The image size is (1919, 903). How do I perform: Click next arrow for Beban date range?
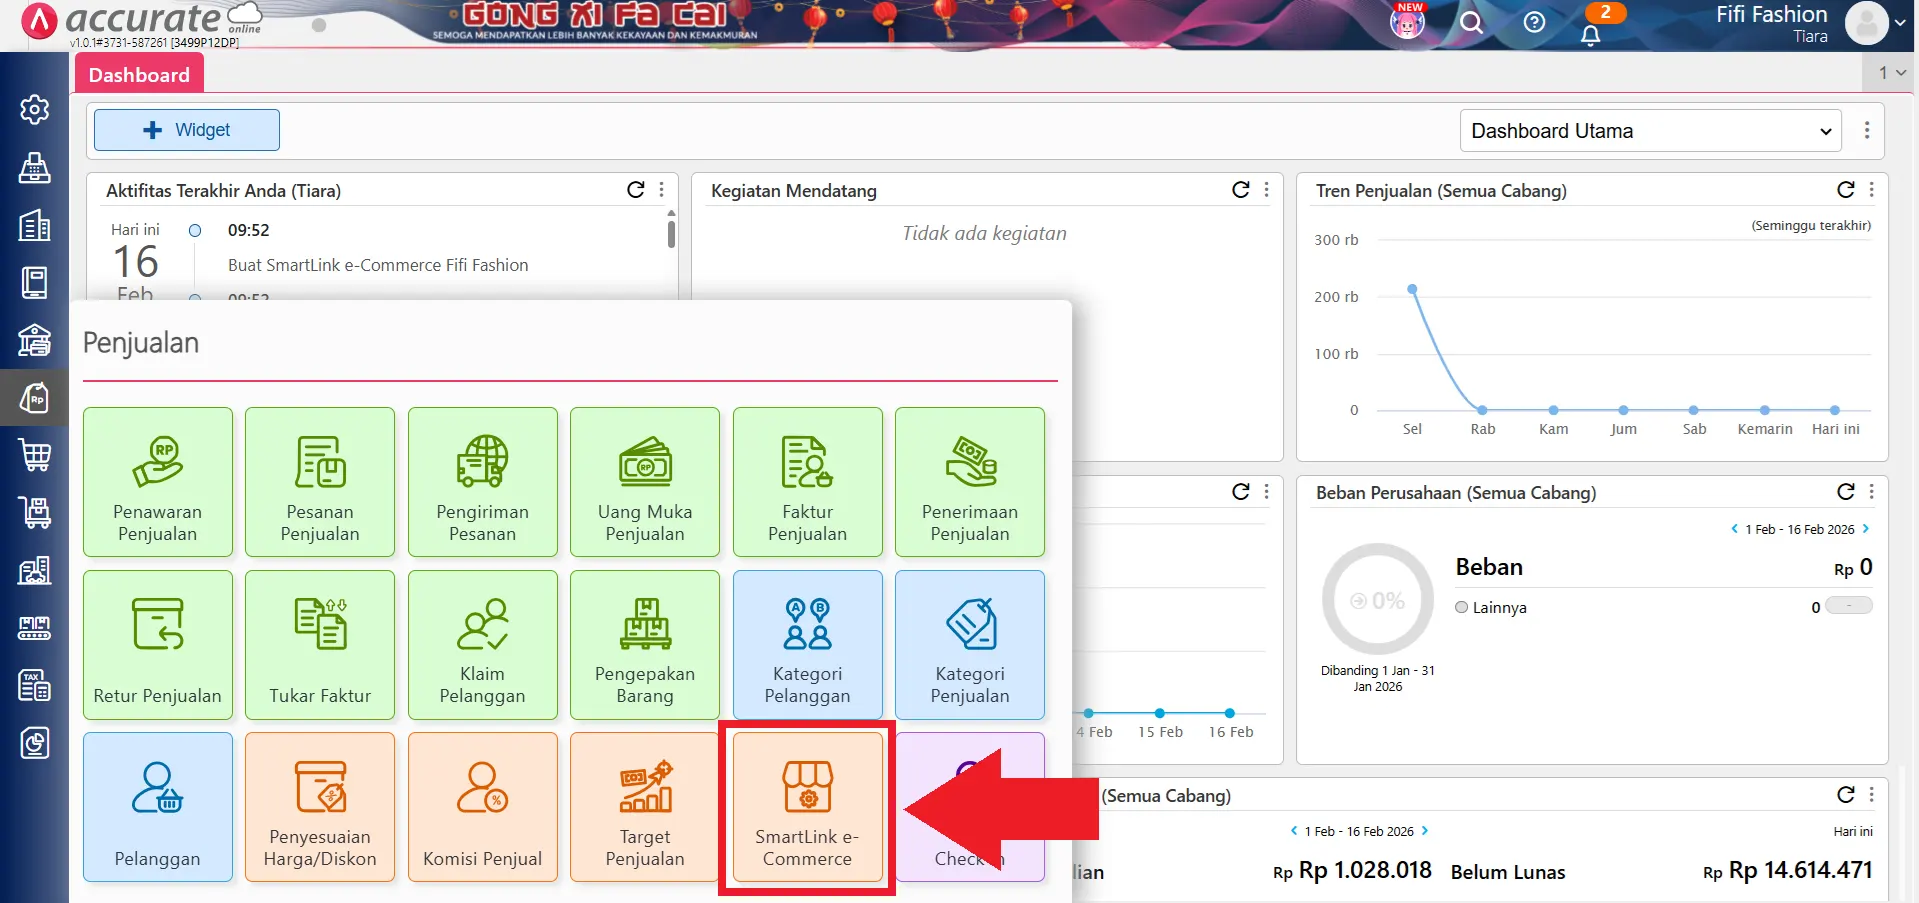click(1864, 529)
